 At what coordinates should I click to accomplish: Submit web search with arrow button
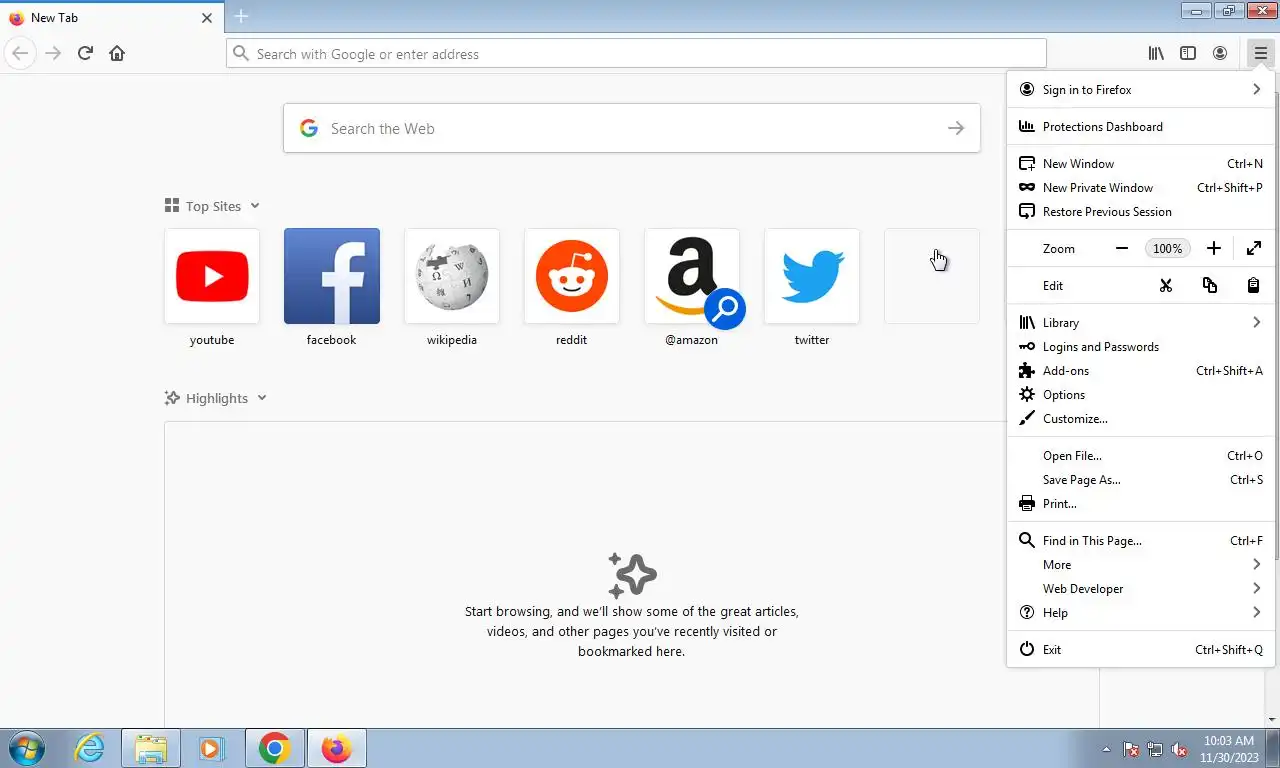click(x=956, y=128)
